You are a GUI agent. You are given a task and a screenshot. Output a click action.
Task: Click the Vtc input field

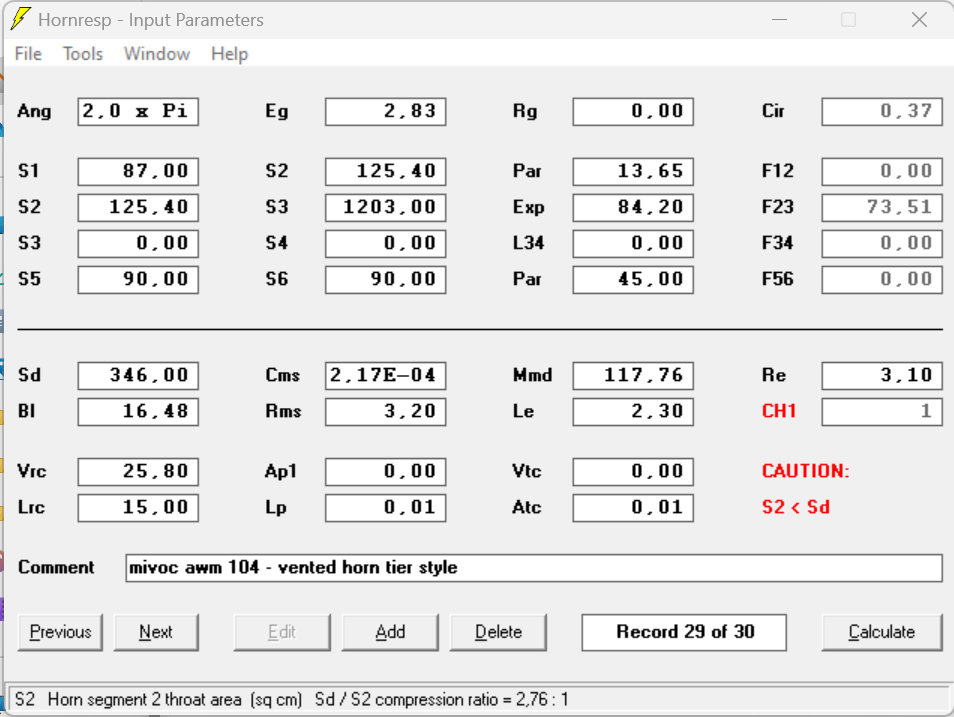coord(633,472)
